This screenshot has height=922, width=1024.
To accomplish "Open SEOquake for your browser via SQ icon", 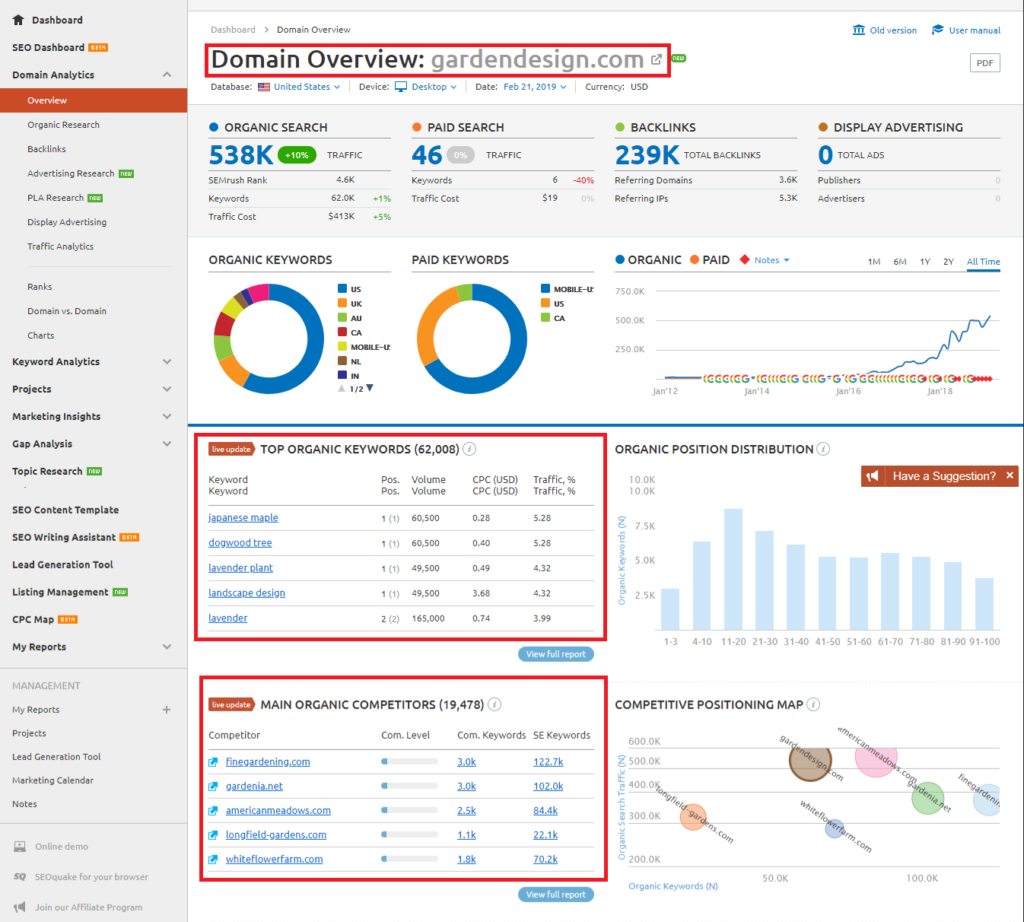I will [x=21, y=875].
